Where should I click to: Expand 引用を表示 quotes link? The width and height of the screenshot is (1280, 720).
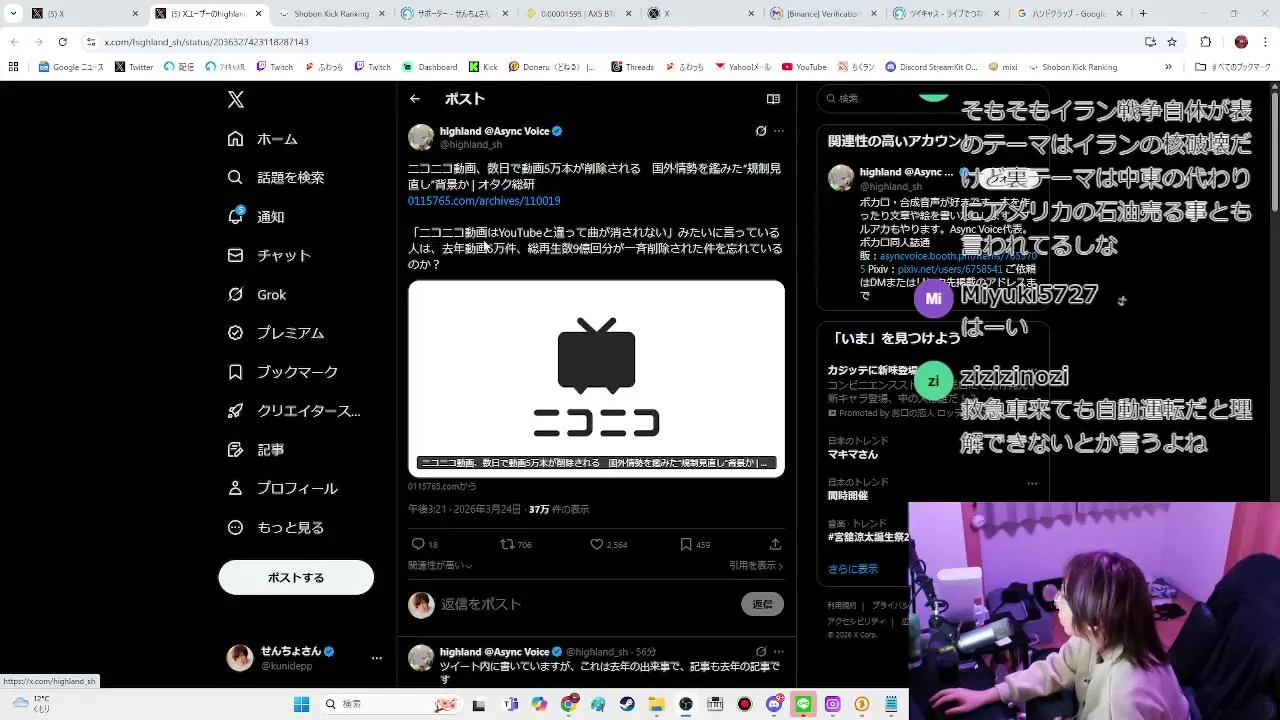756,565
